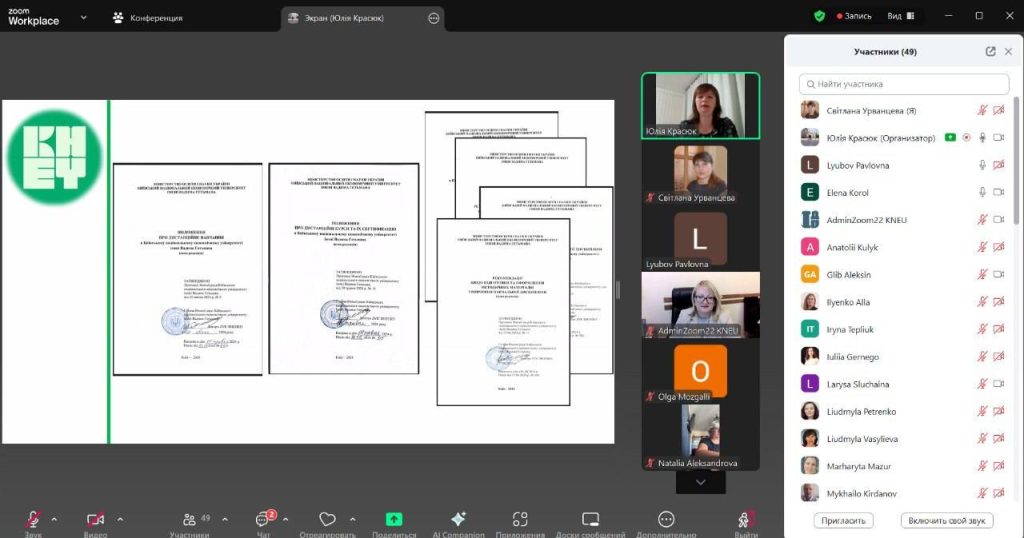Toggle microphone mute (Звук) in toolbar
Image resolution: width=1024 pixels, height=538 pixels.
[x=33, y=519]
